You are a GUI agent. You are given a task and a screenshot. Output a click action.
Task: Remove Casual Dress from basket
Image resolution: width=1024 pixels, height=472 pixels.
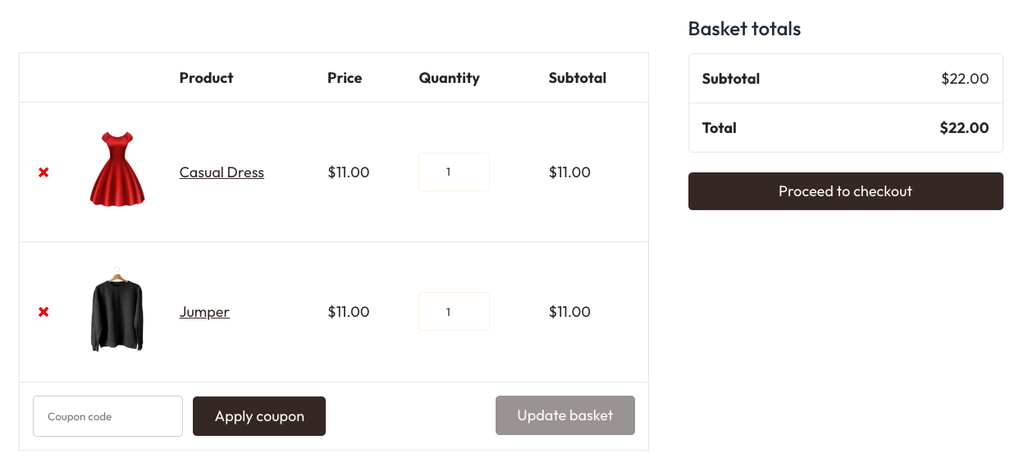click(x=43, y=172)
